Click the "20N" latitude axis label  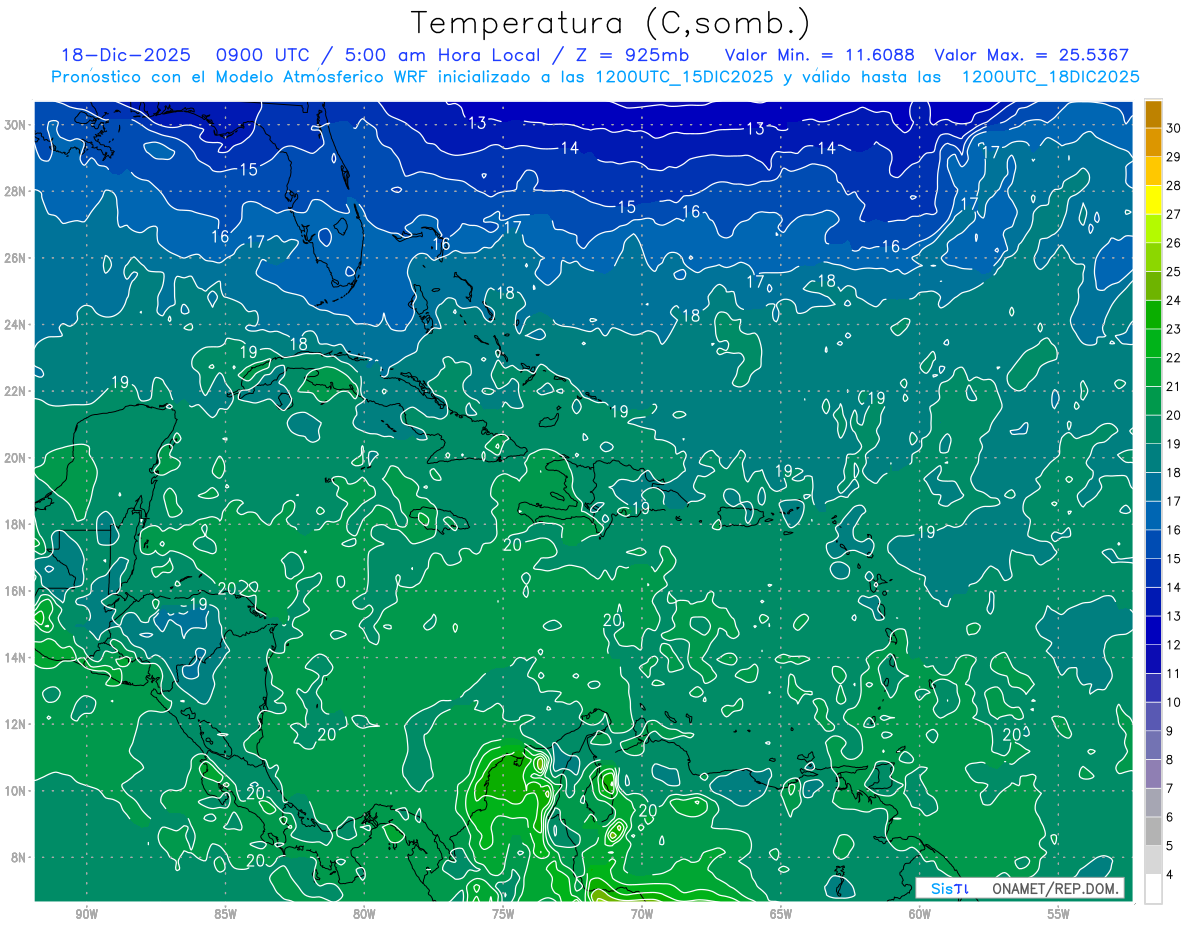[x=15, y=458]
